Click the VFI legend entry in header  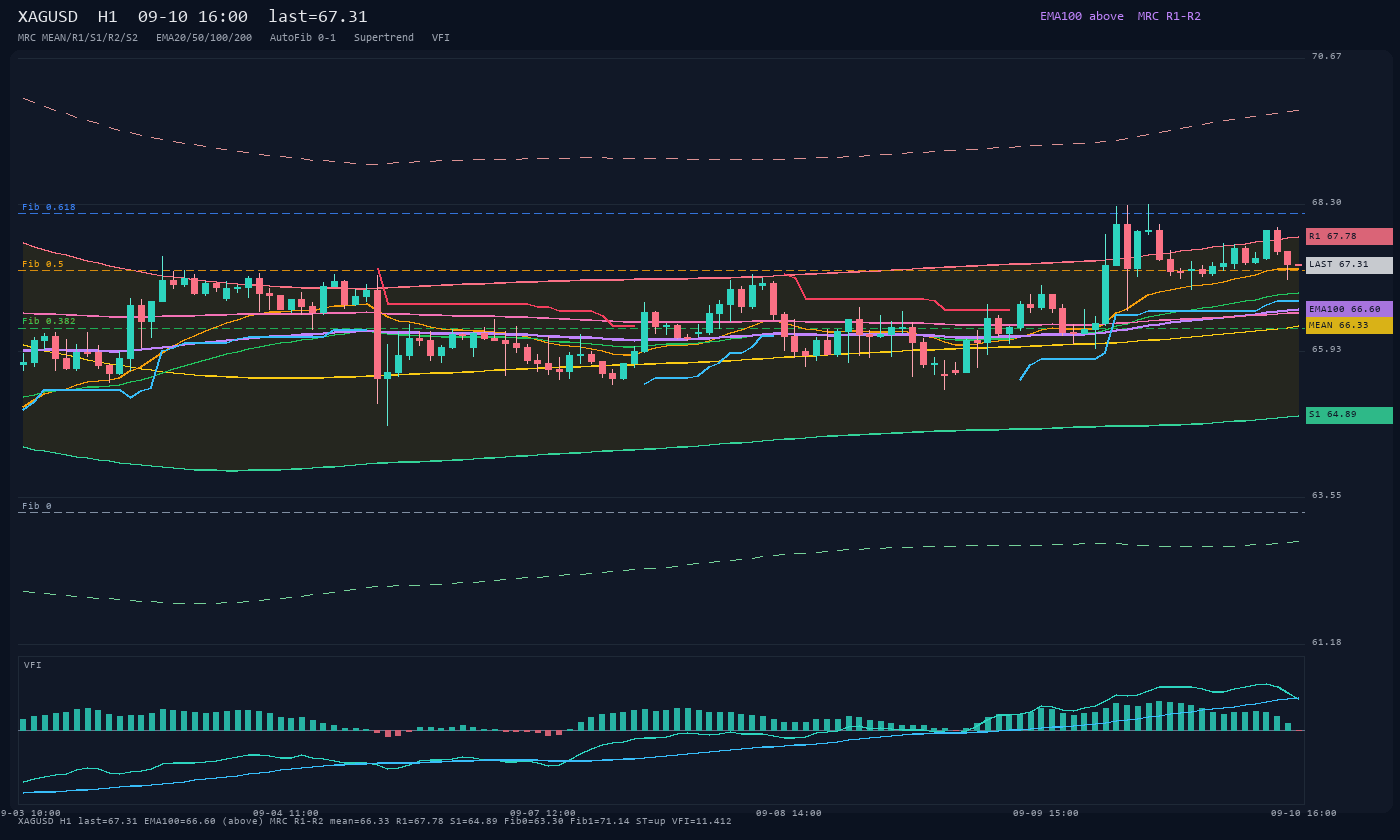pyautogui.click(x=441, y=38)
